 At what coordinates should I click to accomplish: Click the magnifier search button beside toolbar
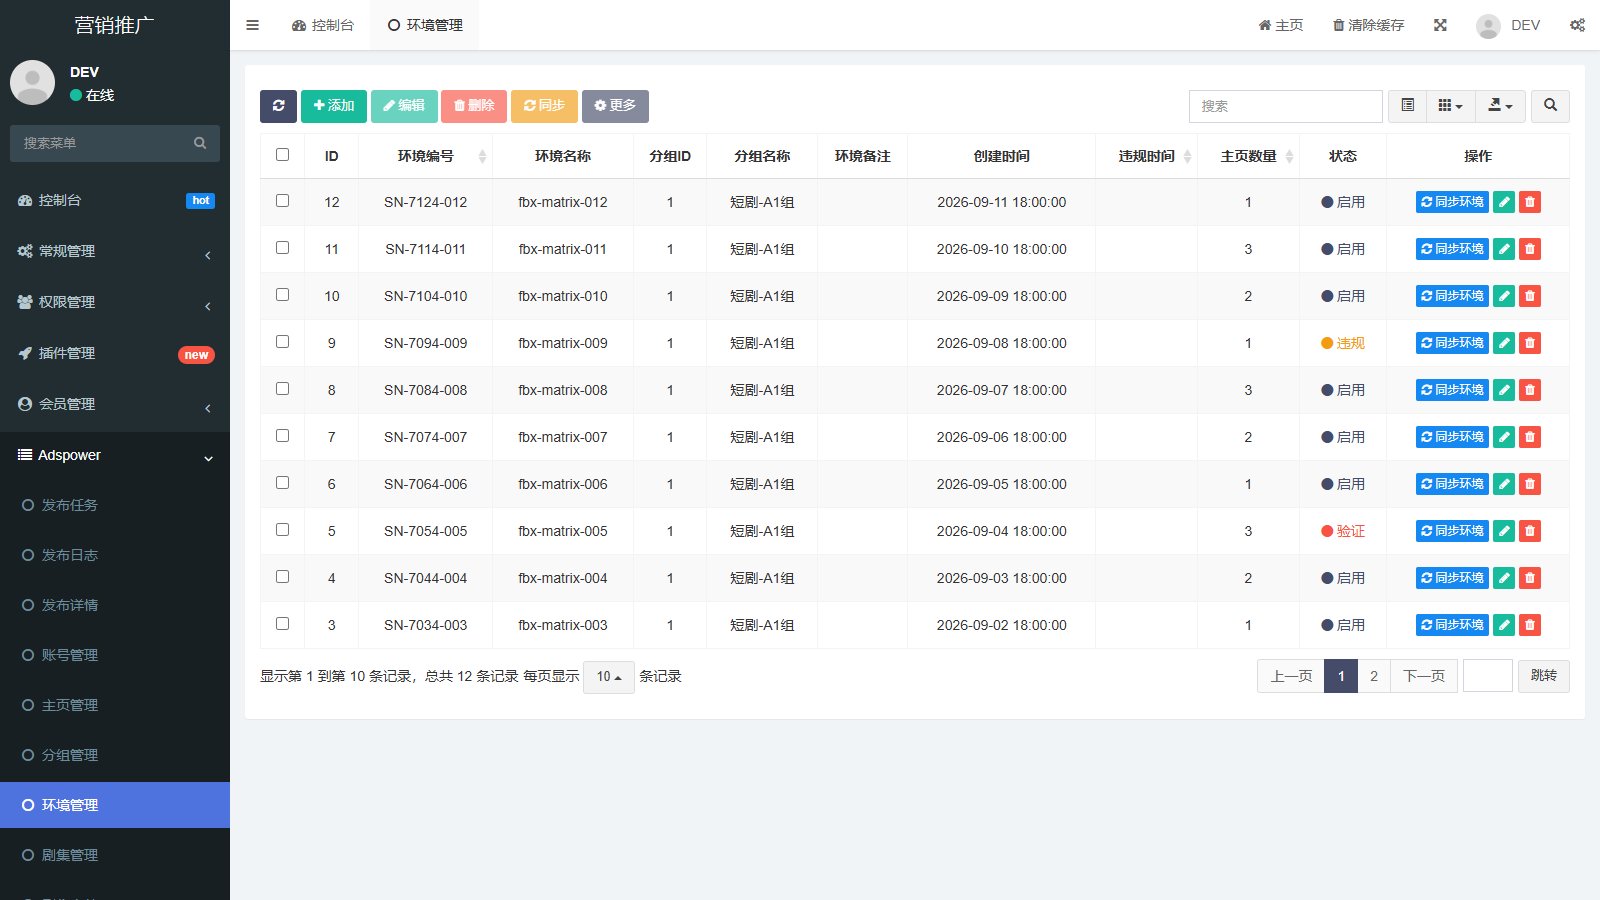(x=1550, y=106)
